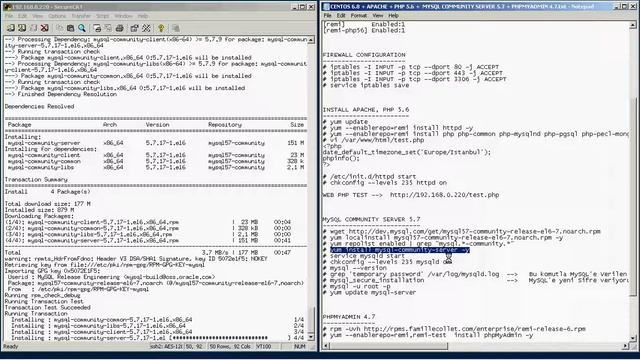
Task: Click 'yum update mysql-server' line in Notepad
Action: [373, 293]
